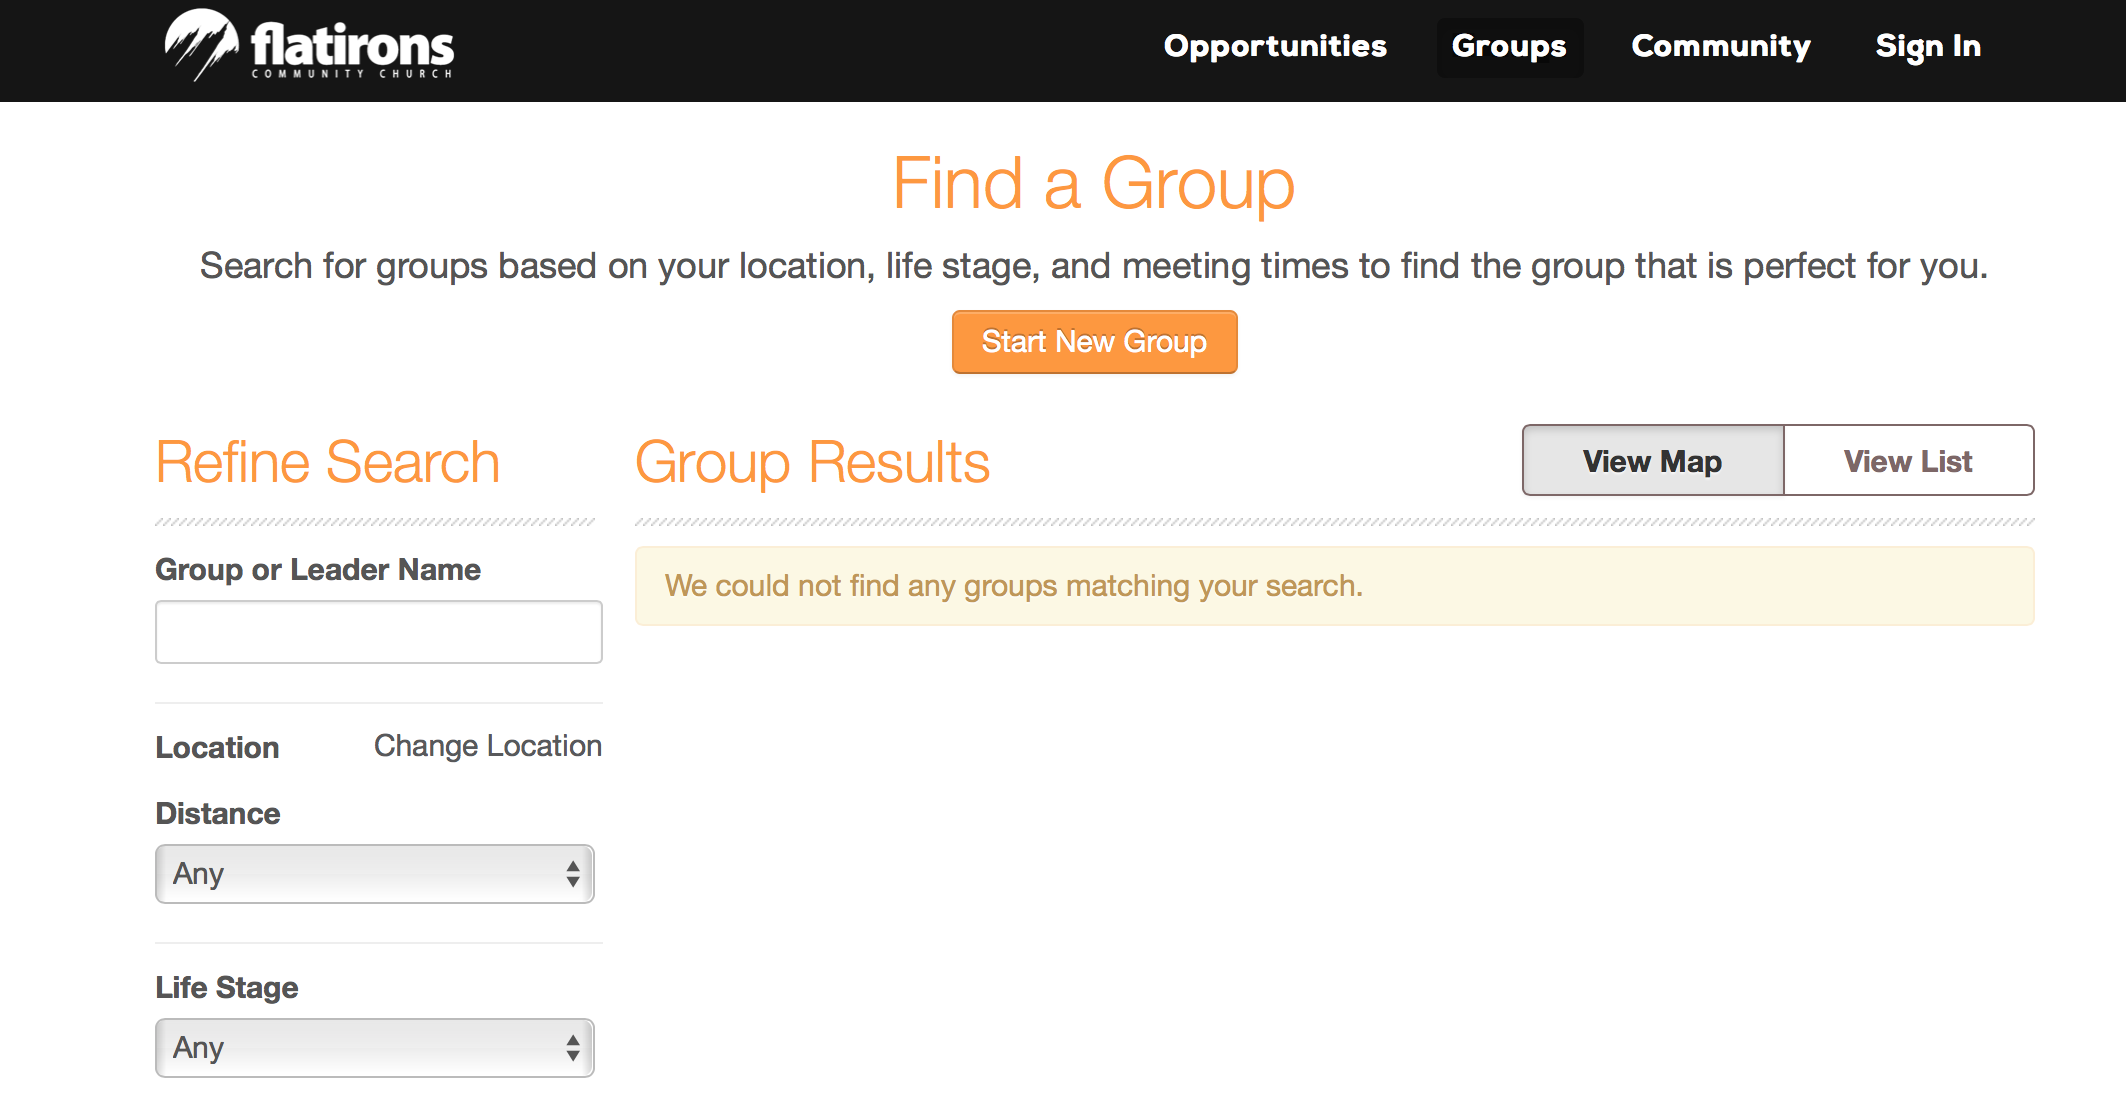This screenshot has height=1104, width=2126.
Task: Switch results to View List
Action: click(1908, 461)
